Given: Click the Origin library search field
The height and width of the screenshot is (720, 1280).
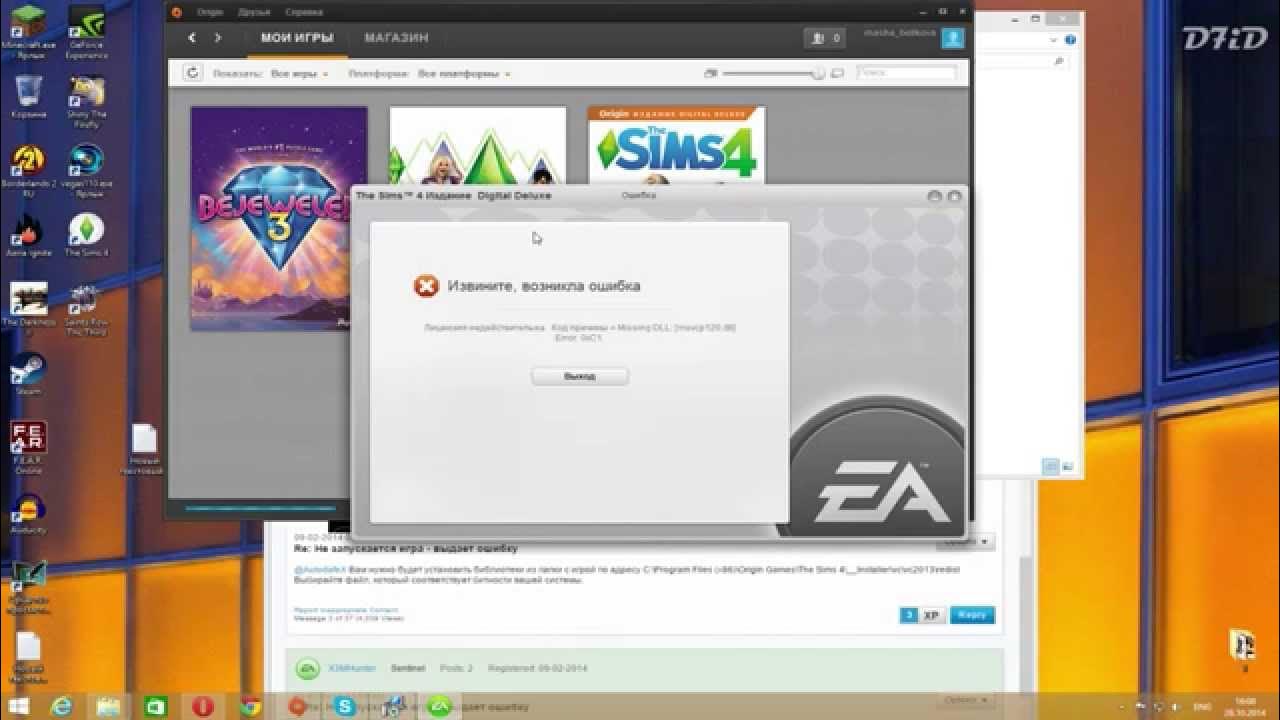Looking at the screenshot, I should [906, 73].
